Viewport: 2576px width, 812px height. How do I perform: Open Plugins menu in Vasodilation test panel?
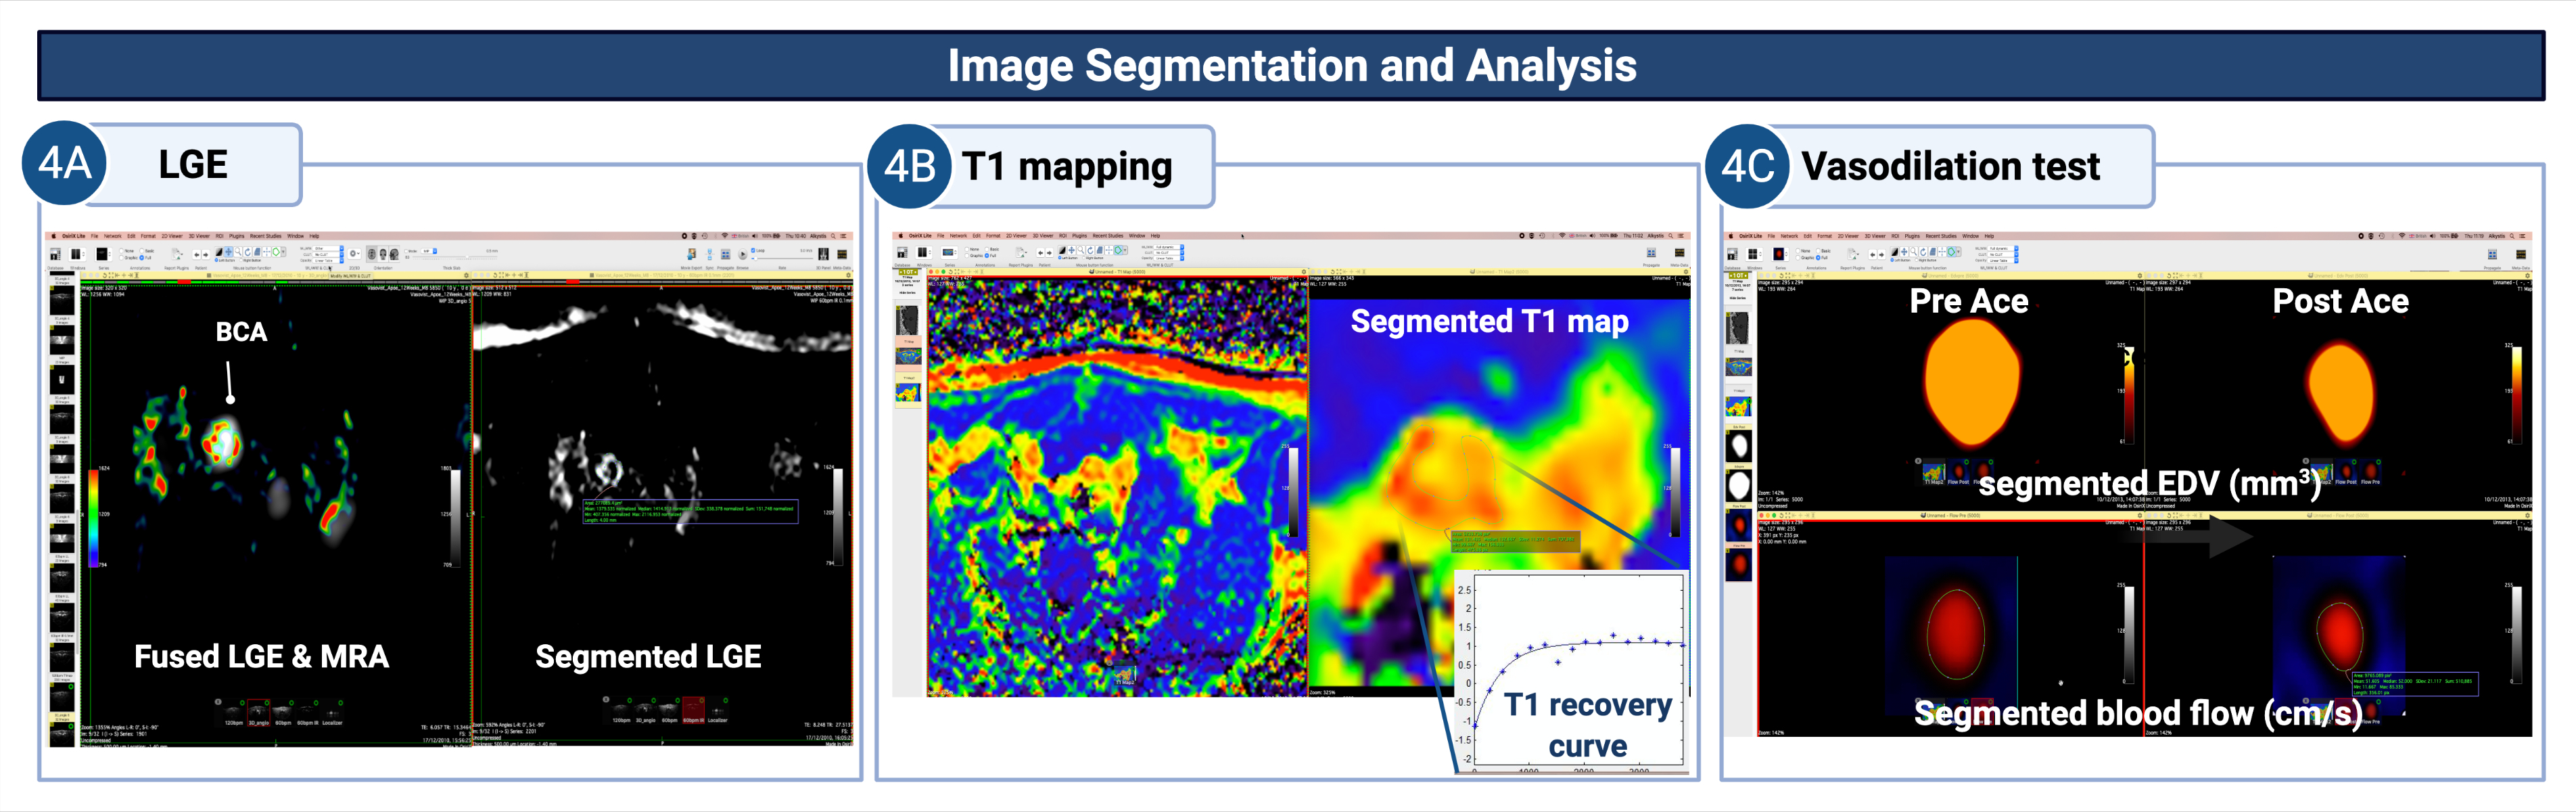[x=1912, y=237]
